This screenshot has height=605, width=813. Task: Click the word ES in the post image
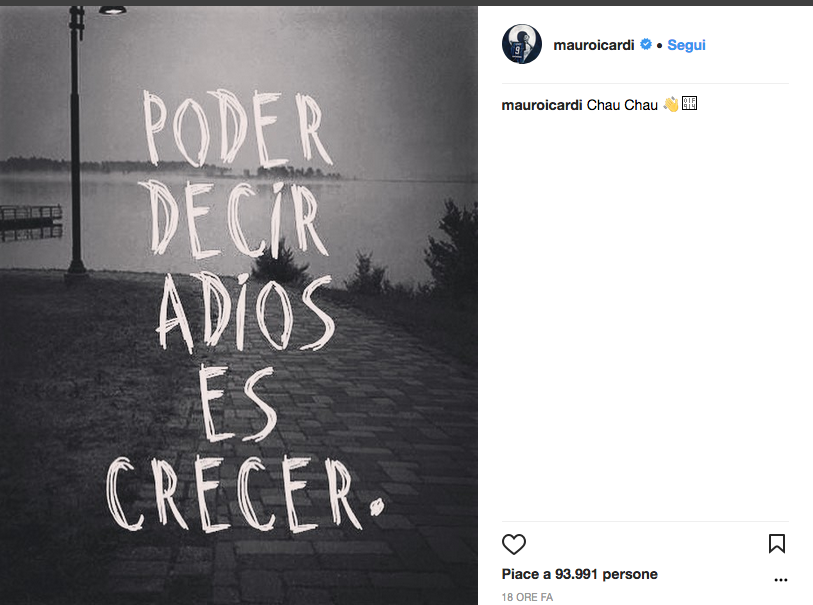pyautogui.click(x=236, y=404)
